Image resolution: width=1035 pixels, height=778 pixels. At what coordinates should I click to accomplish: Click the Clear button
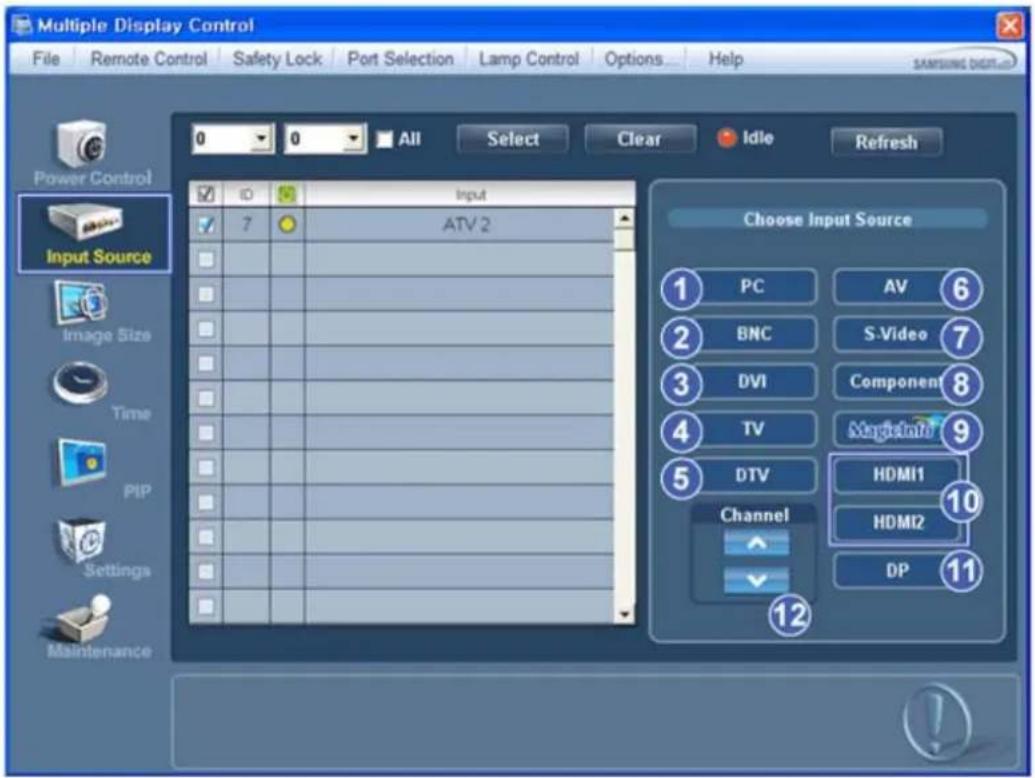pyautogui.click(x=639, y=139)
